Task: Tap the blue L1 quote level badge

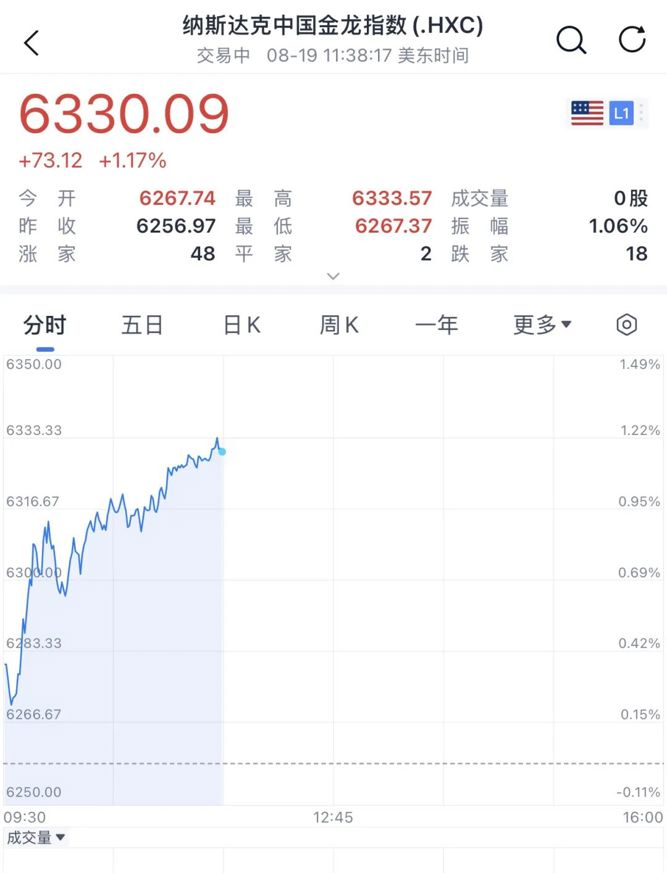Action: (x=621, y=114)
